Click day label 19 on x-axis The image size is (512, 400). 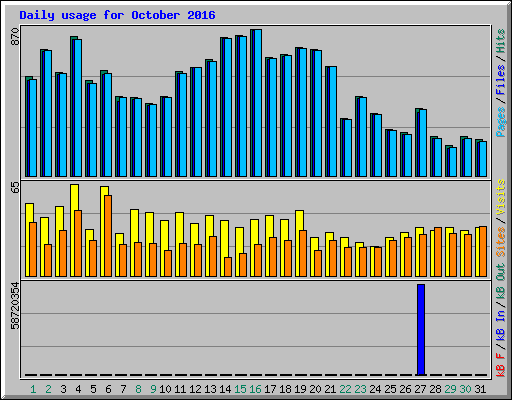click(x=300, y=389)
